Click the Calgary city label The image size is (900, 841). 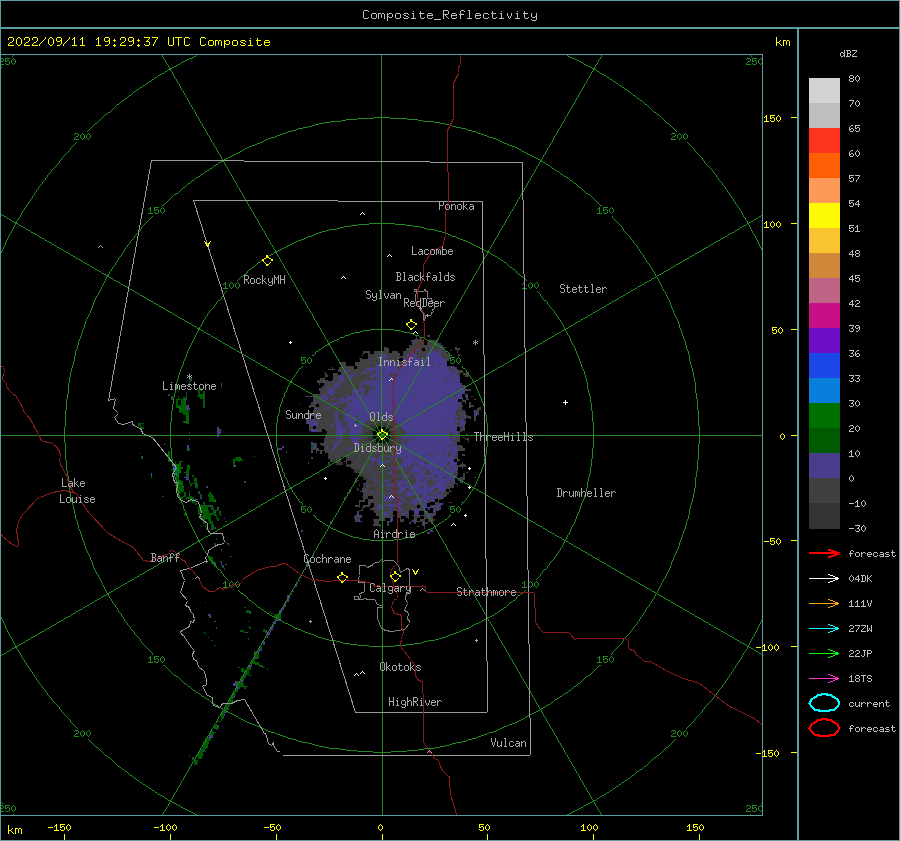point(390,588)
